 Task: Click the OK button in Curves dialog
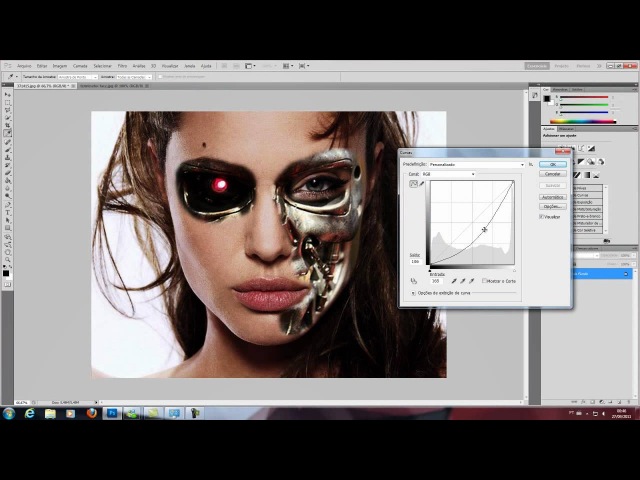552,164
